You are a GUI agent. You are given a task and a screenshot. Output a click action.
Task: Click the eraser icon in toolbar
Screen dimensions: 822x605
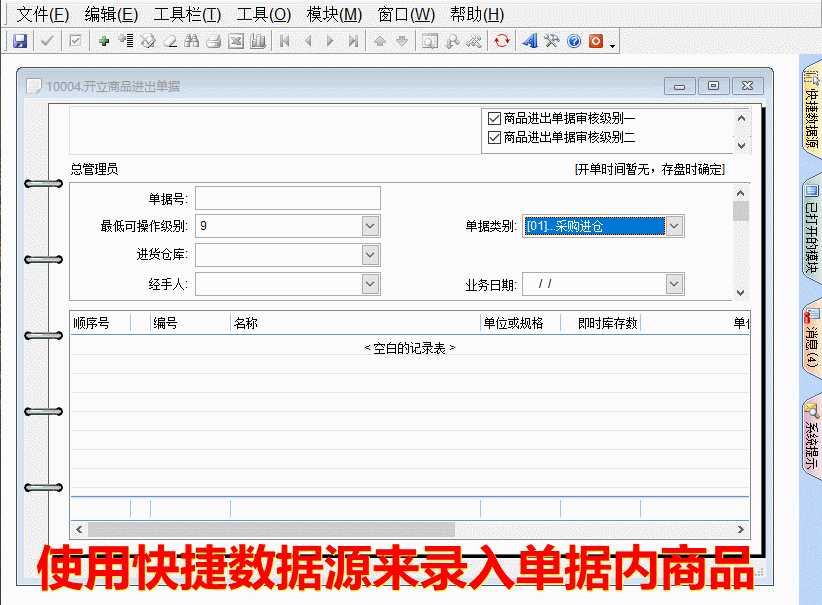[169, 41]
